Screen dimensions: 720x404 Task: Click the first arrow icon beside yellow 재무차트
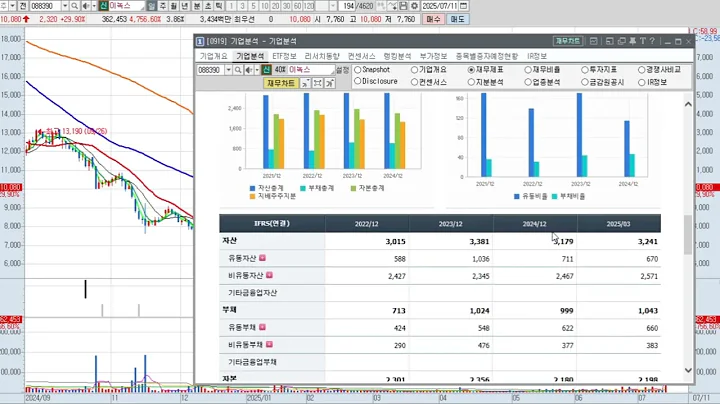point(305,83)
